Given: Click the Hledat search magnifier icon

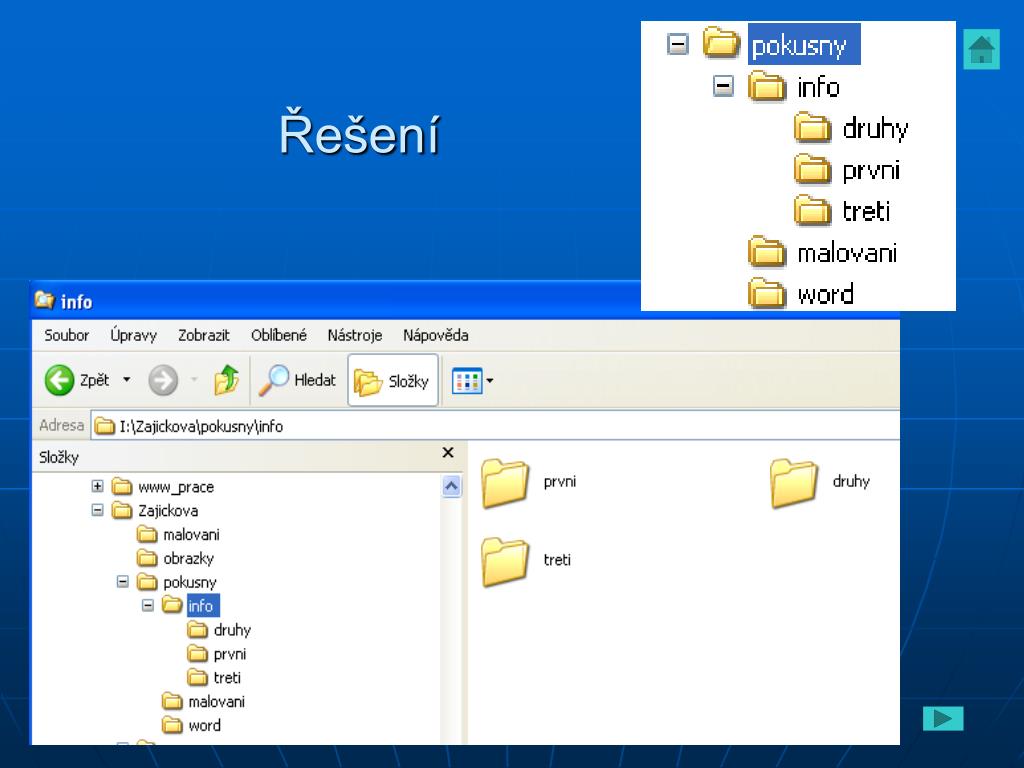Looking at the screenshot, I should [274, 380].
